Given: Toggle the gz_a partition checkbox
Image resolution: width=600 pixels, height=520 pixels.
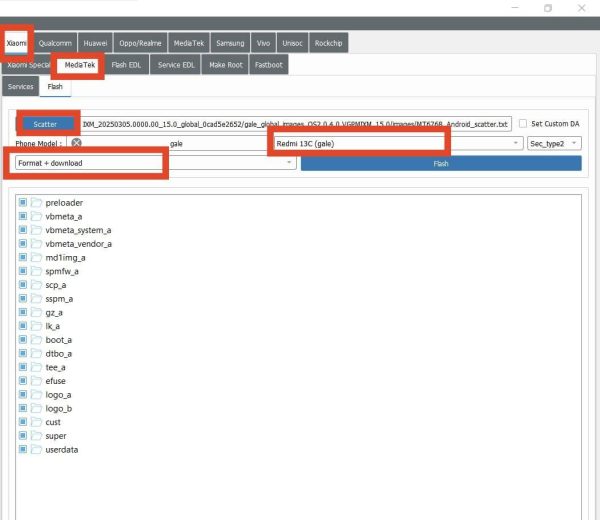Looking at the screenshot, I should [x=23, y=312].
